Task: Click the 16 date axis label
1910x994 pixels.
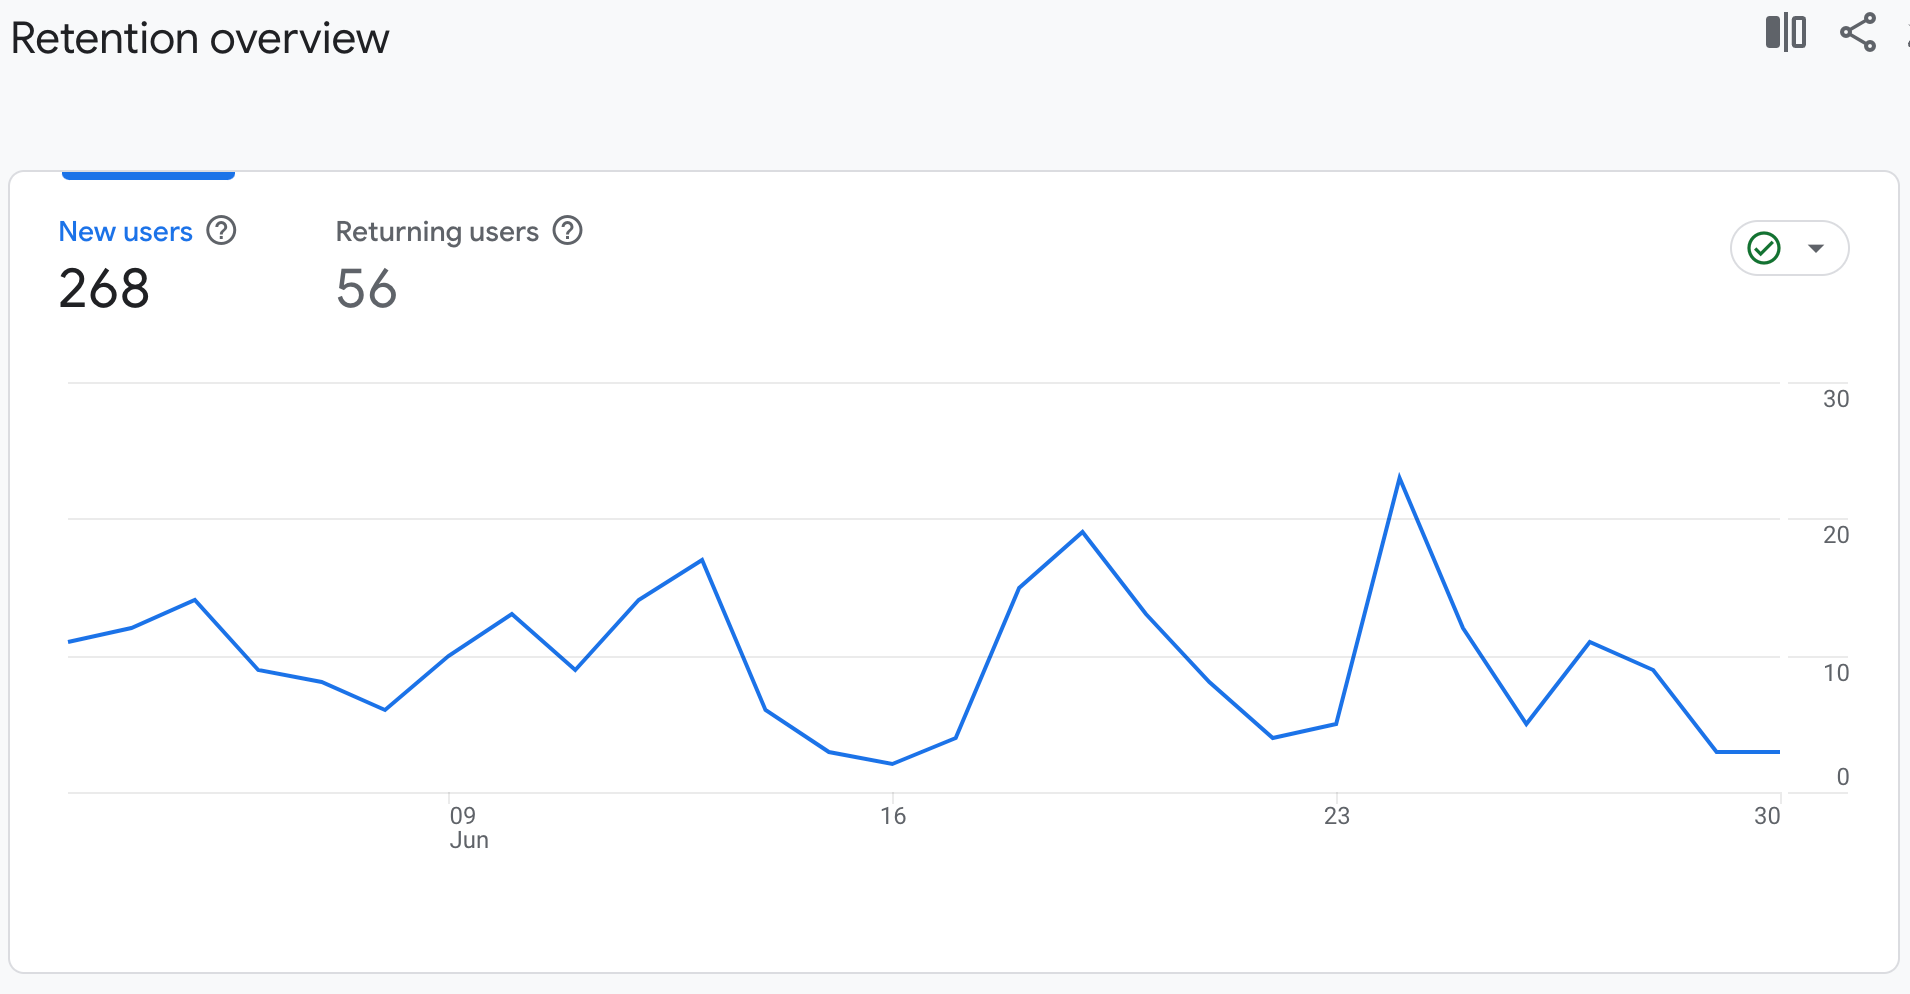Action: click(893, 816)
